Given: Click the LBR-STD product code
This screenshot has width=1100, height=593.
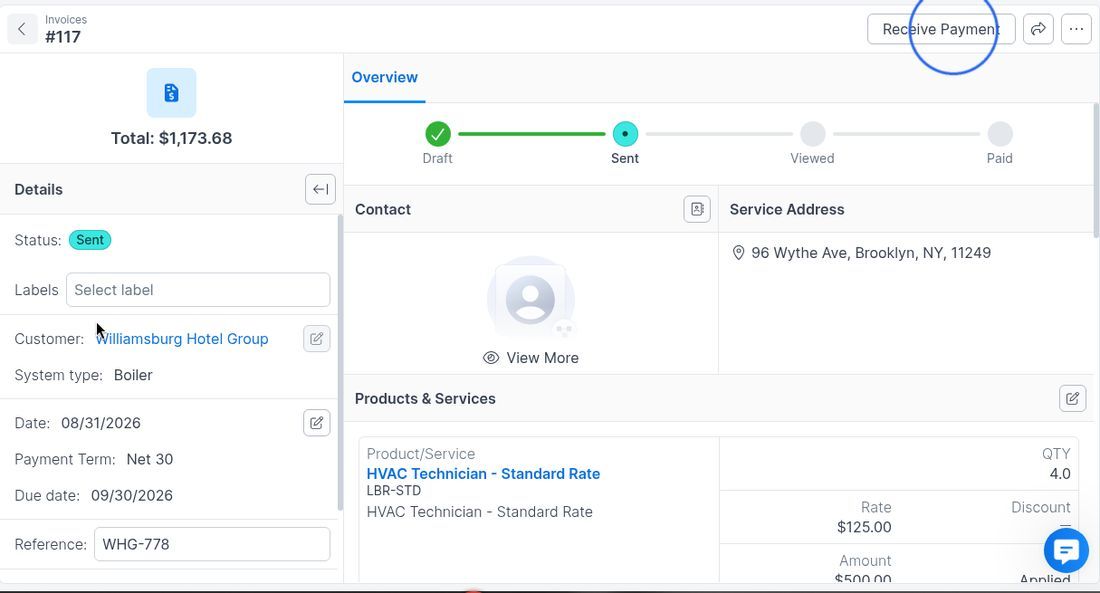Looking at the screenshot, I should click(394, 491).
